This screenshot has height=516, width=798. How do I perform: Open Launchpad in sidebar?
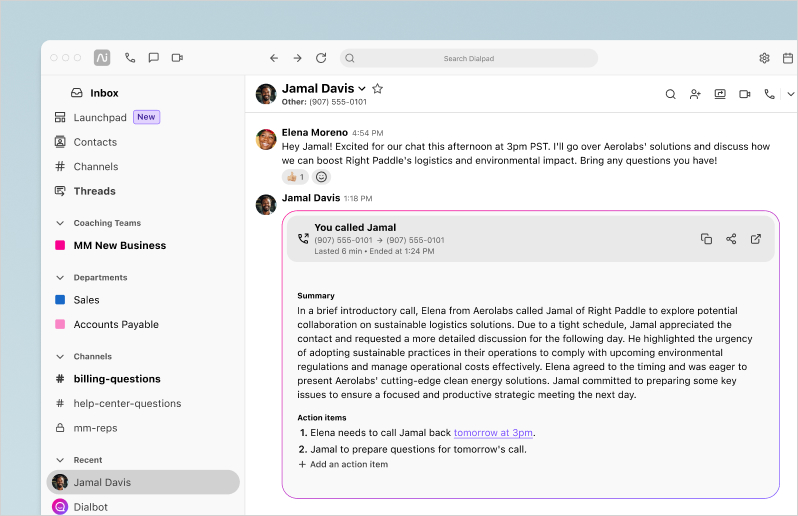coord(100,118)
